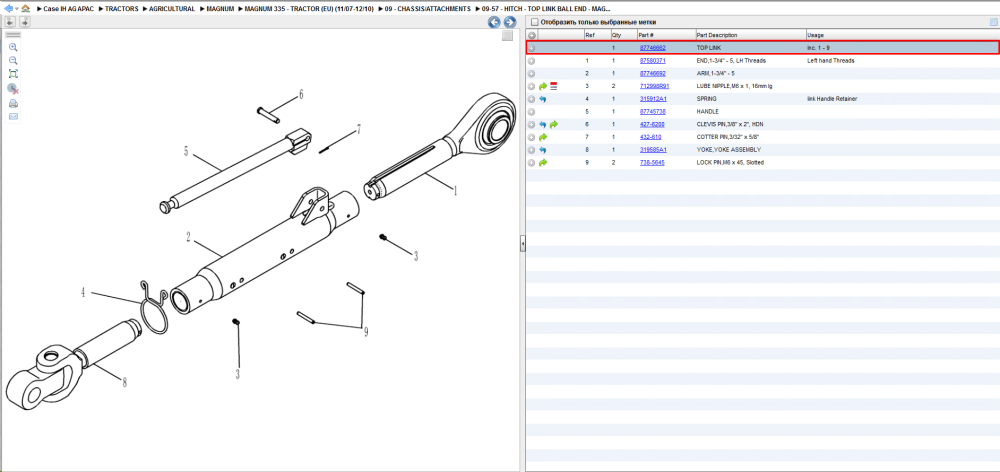1000x472 pixels.
Task: Open part number 319585A1 for YOKE ASSEMBLY
Action: pos(653,150)
